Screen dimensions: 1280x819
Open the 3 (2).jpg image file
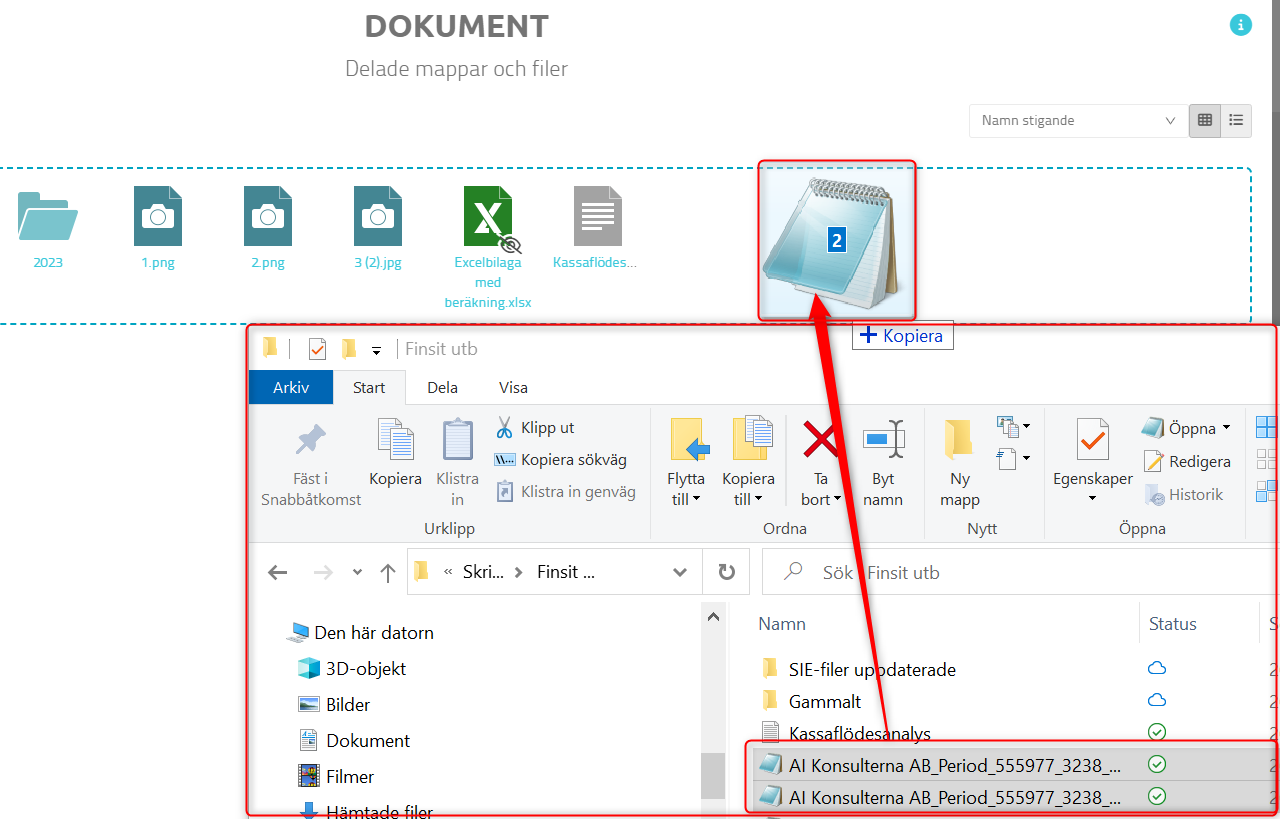[x=378, y=231]
